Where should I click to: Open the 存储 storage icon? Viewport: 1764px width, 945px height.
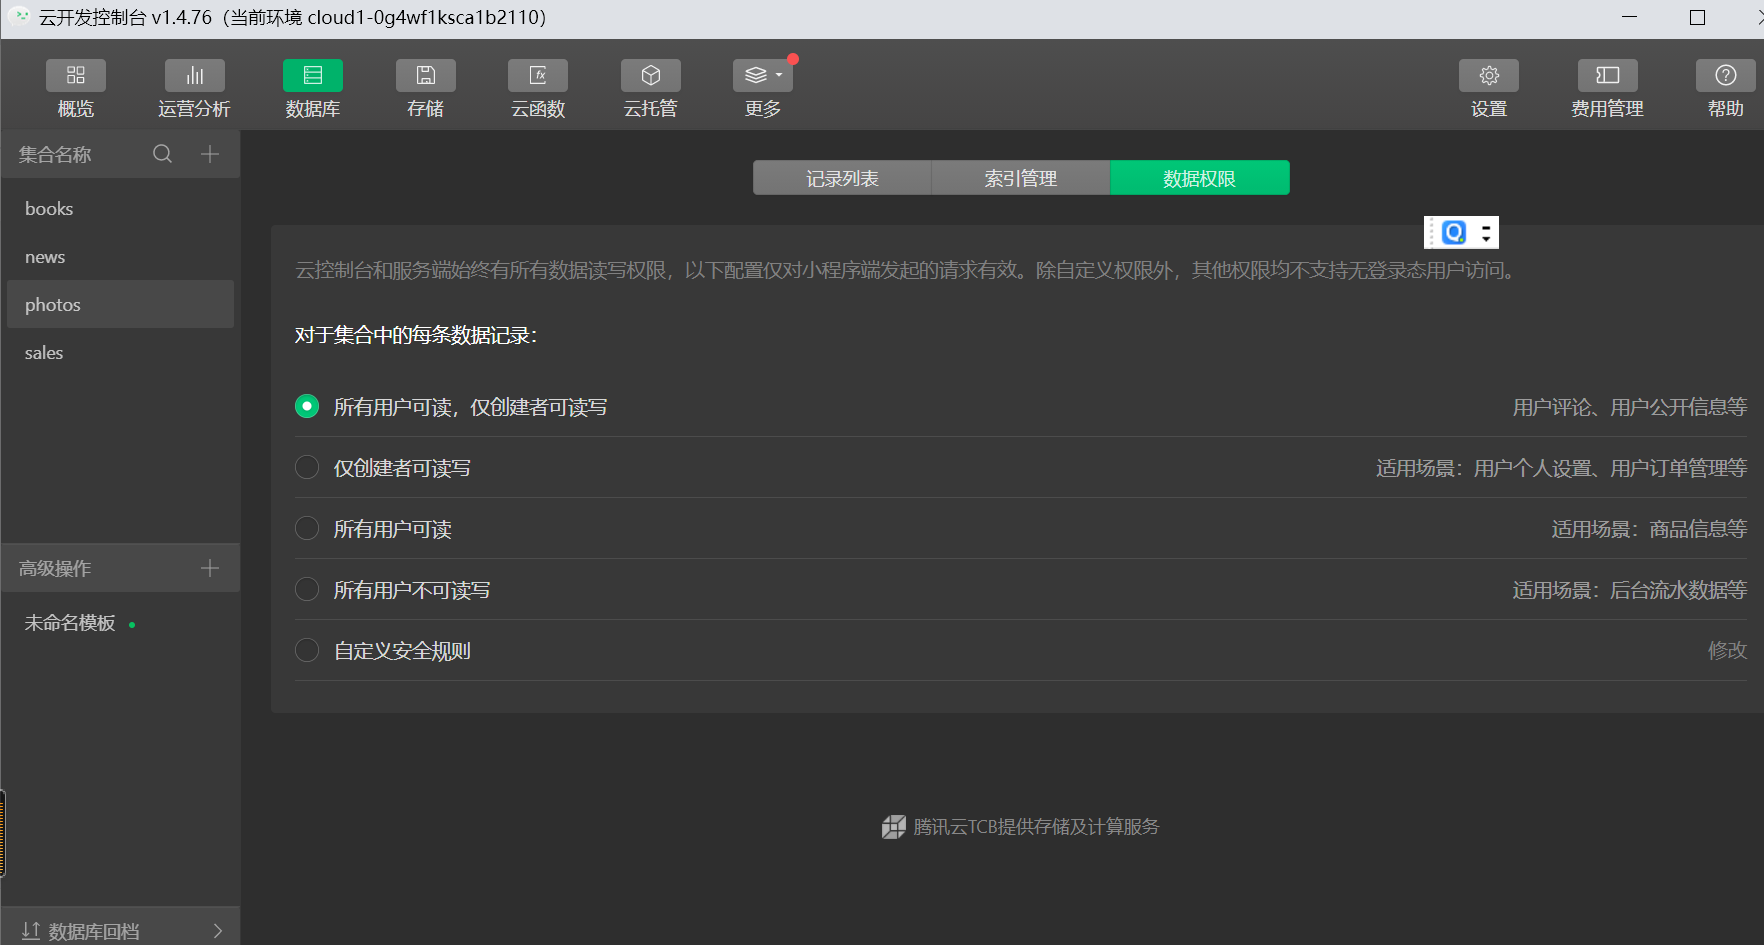click(x=426, y=76)
